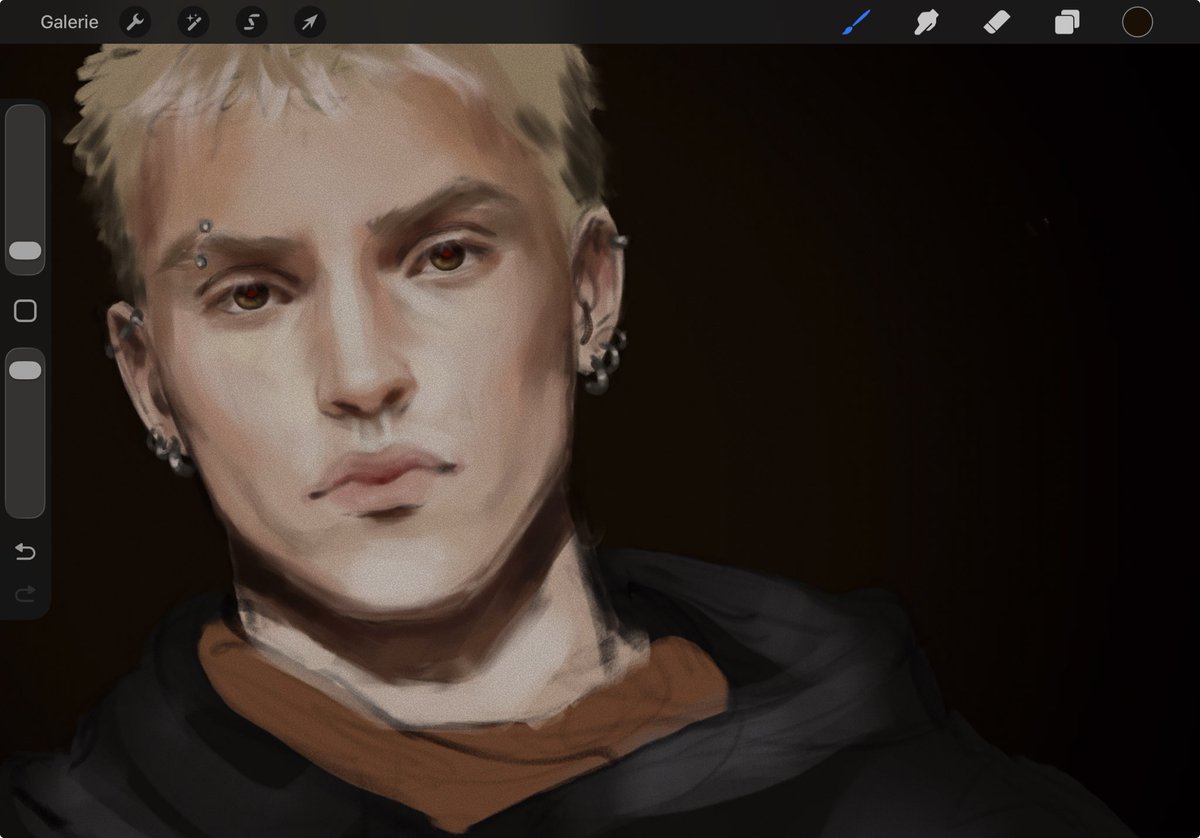1200x838 pixels.
Task: Open the Galerie view
Action: pyautogui.click(x=69, y=22)
